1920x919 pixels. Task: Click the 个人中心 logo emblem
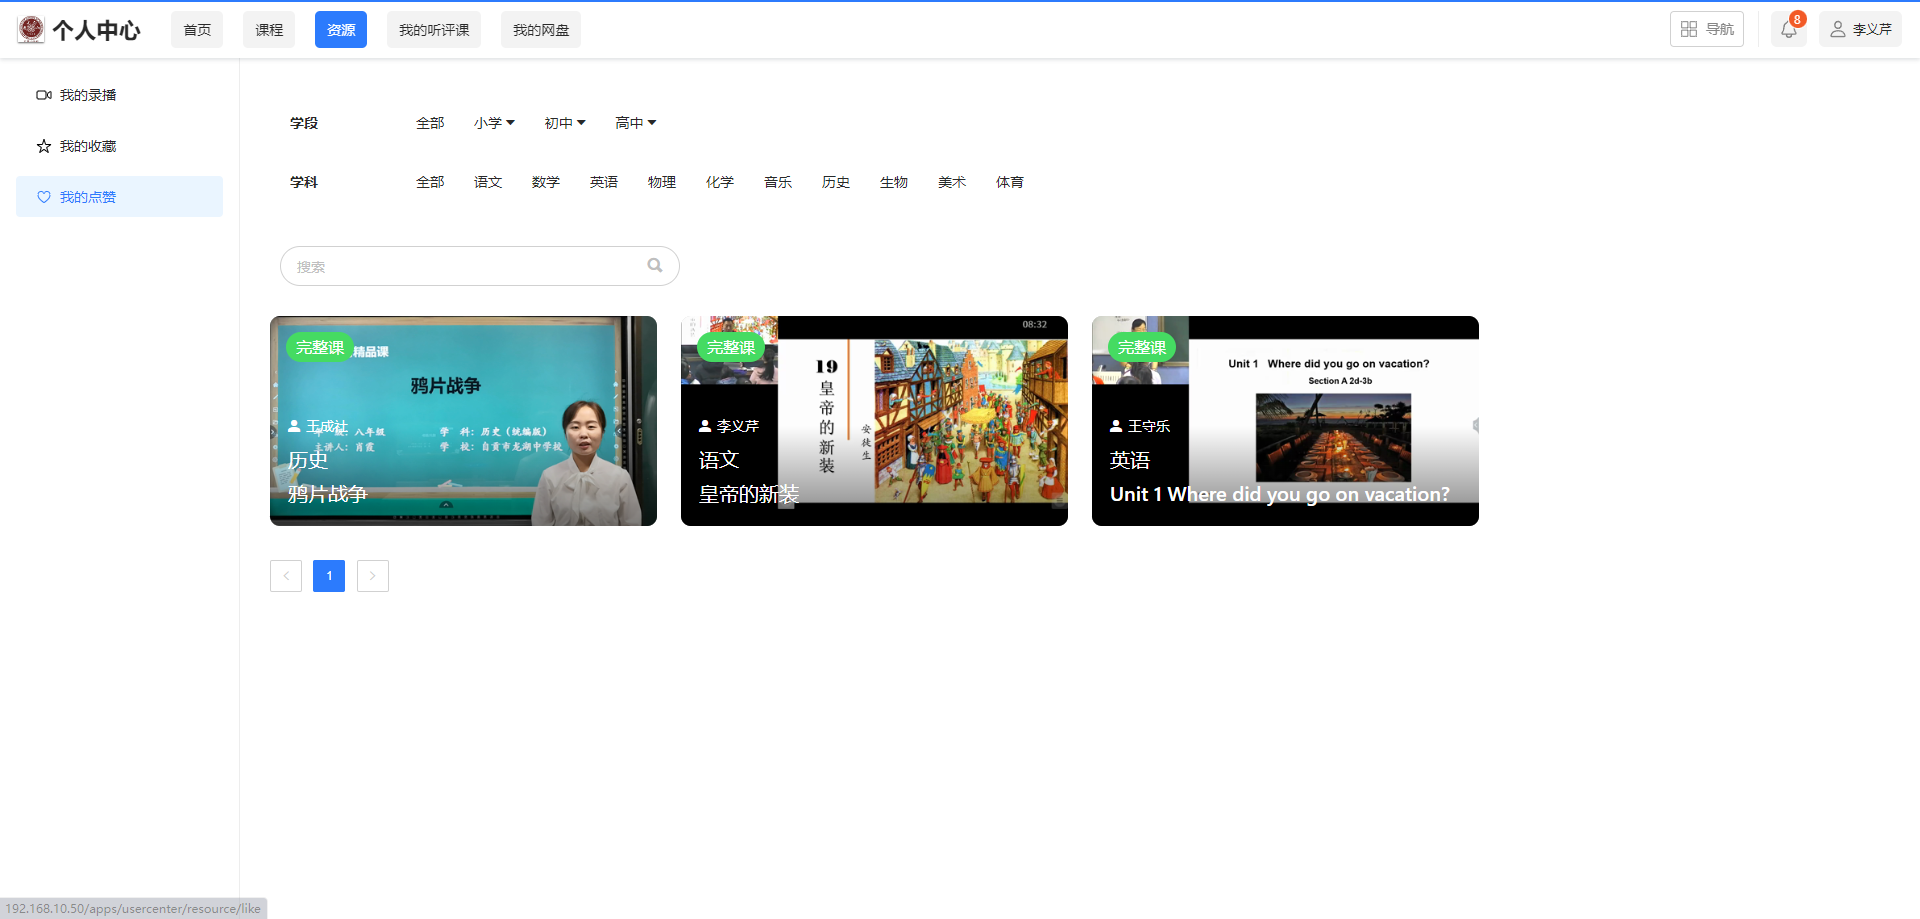point(31,30)
